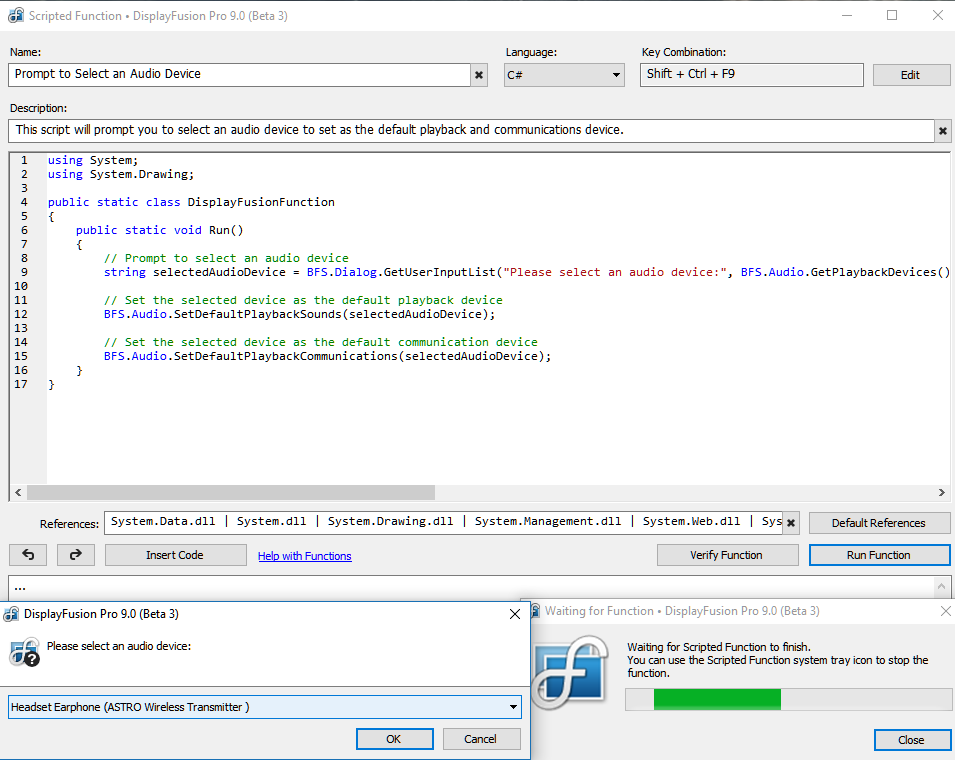Open the Language C# dropdown
This screenshot has width=955, height=760.
coord(564,75)
